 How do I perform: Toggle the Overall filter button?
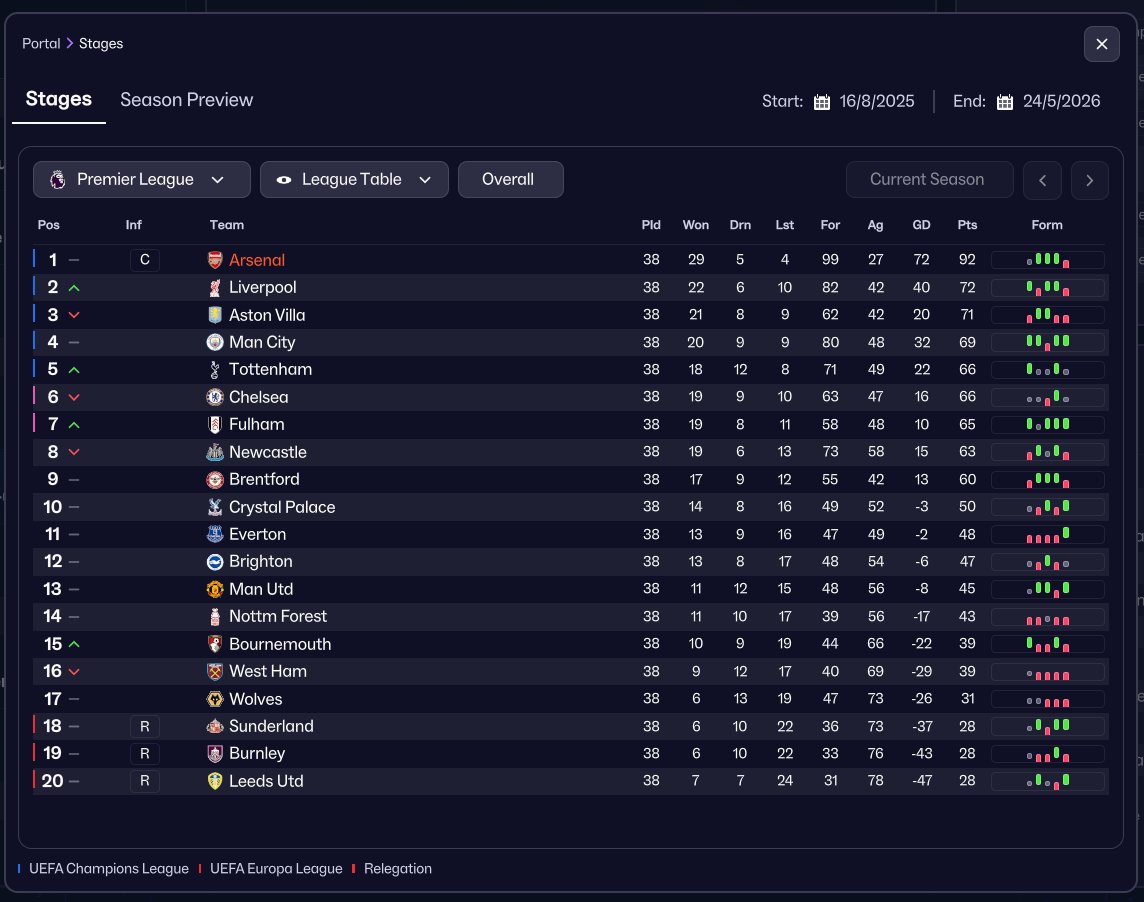511,180
